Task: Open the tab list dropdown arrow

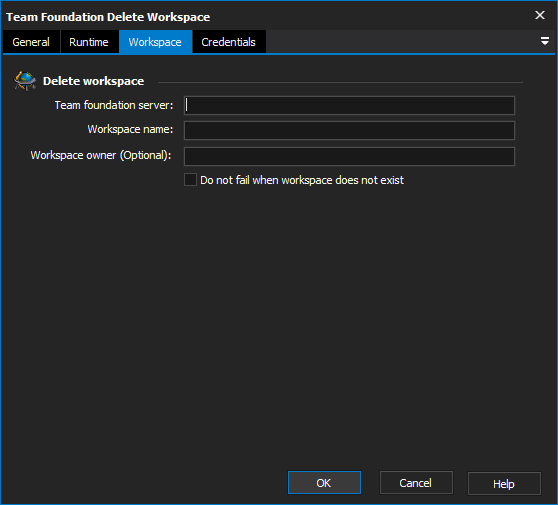Action: [x=544, y=41]
